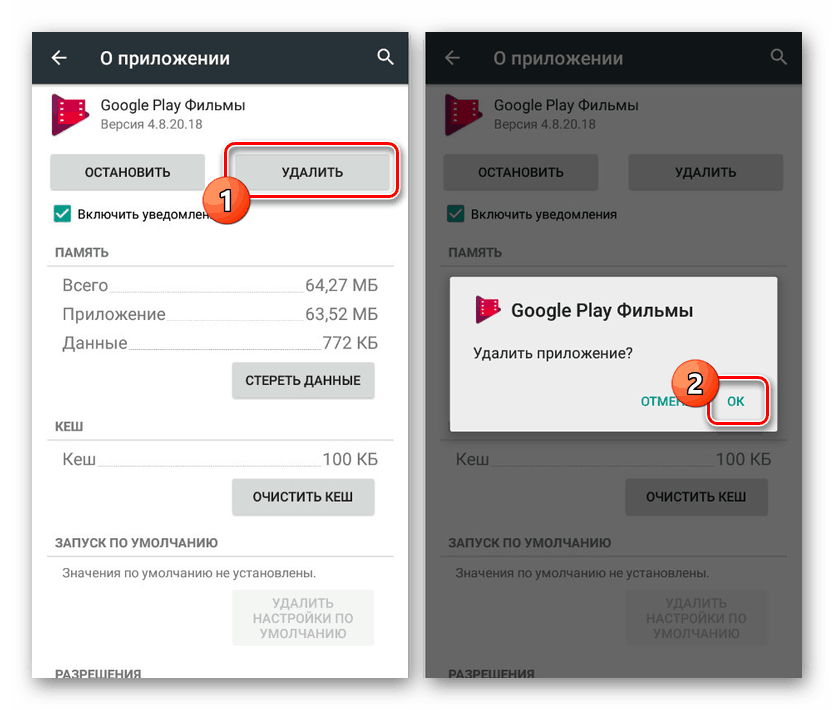
Task: Tap the ОСТАНОВИТЬ button on left screen
Action: point(128,172)
